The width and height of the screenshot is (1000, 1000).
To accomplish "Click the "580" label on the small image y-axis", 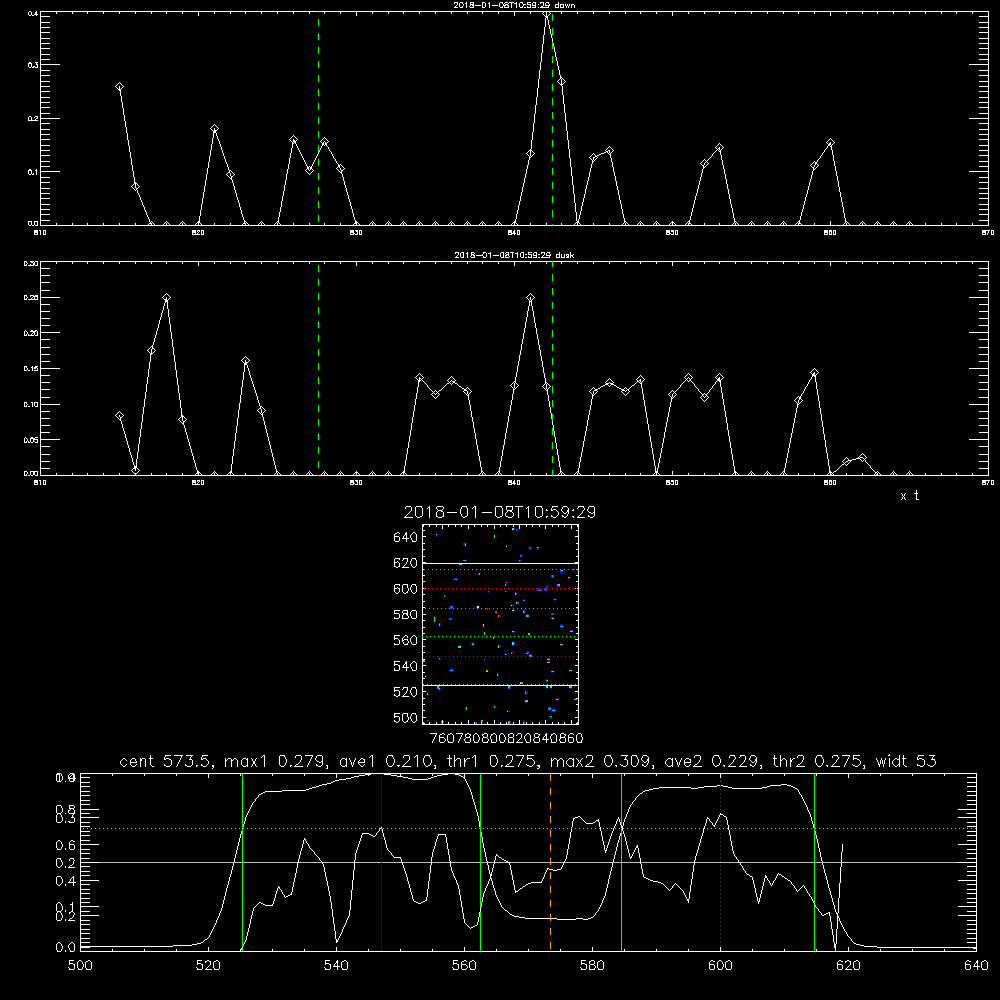I will tap(406, 615).
